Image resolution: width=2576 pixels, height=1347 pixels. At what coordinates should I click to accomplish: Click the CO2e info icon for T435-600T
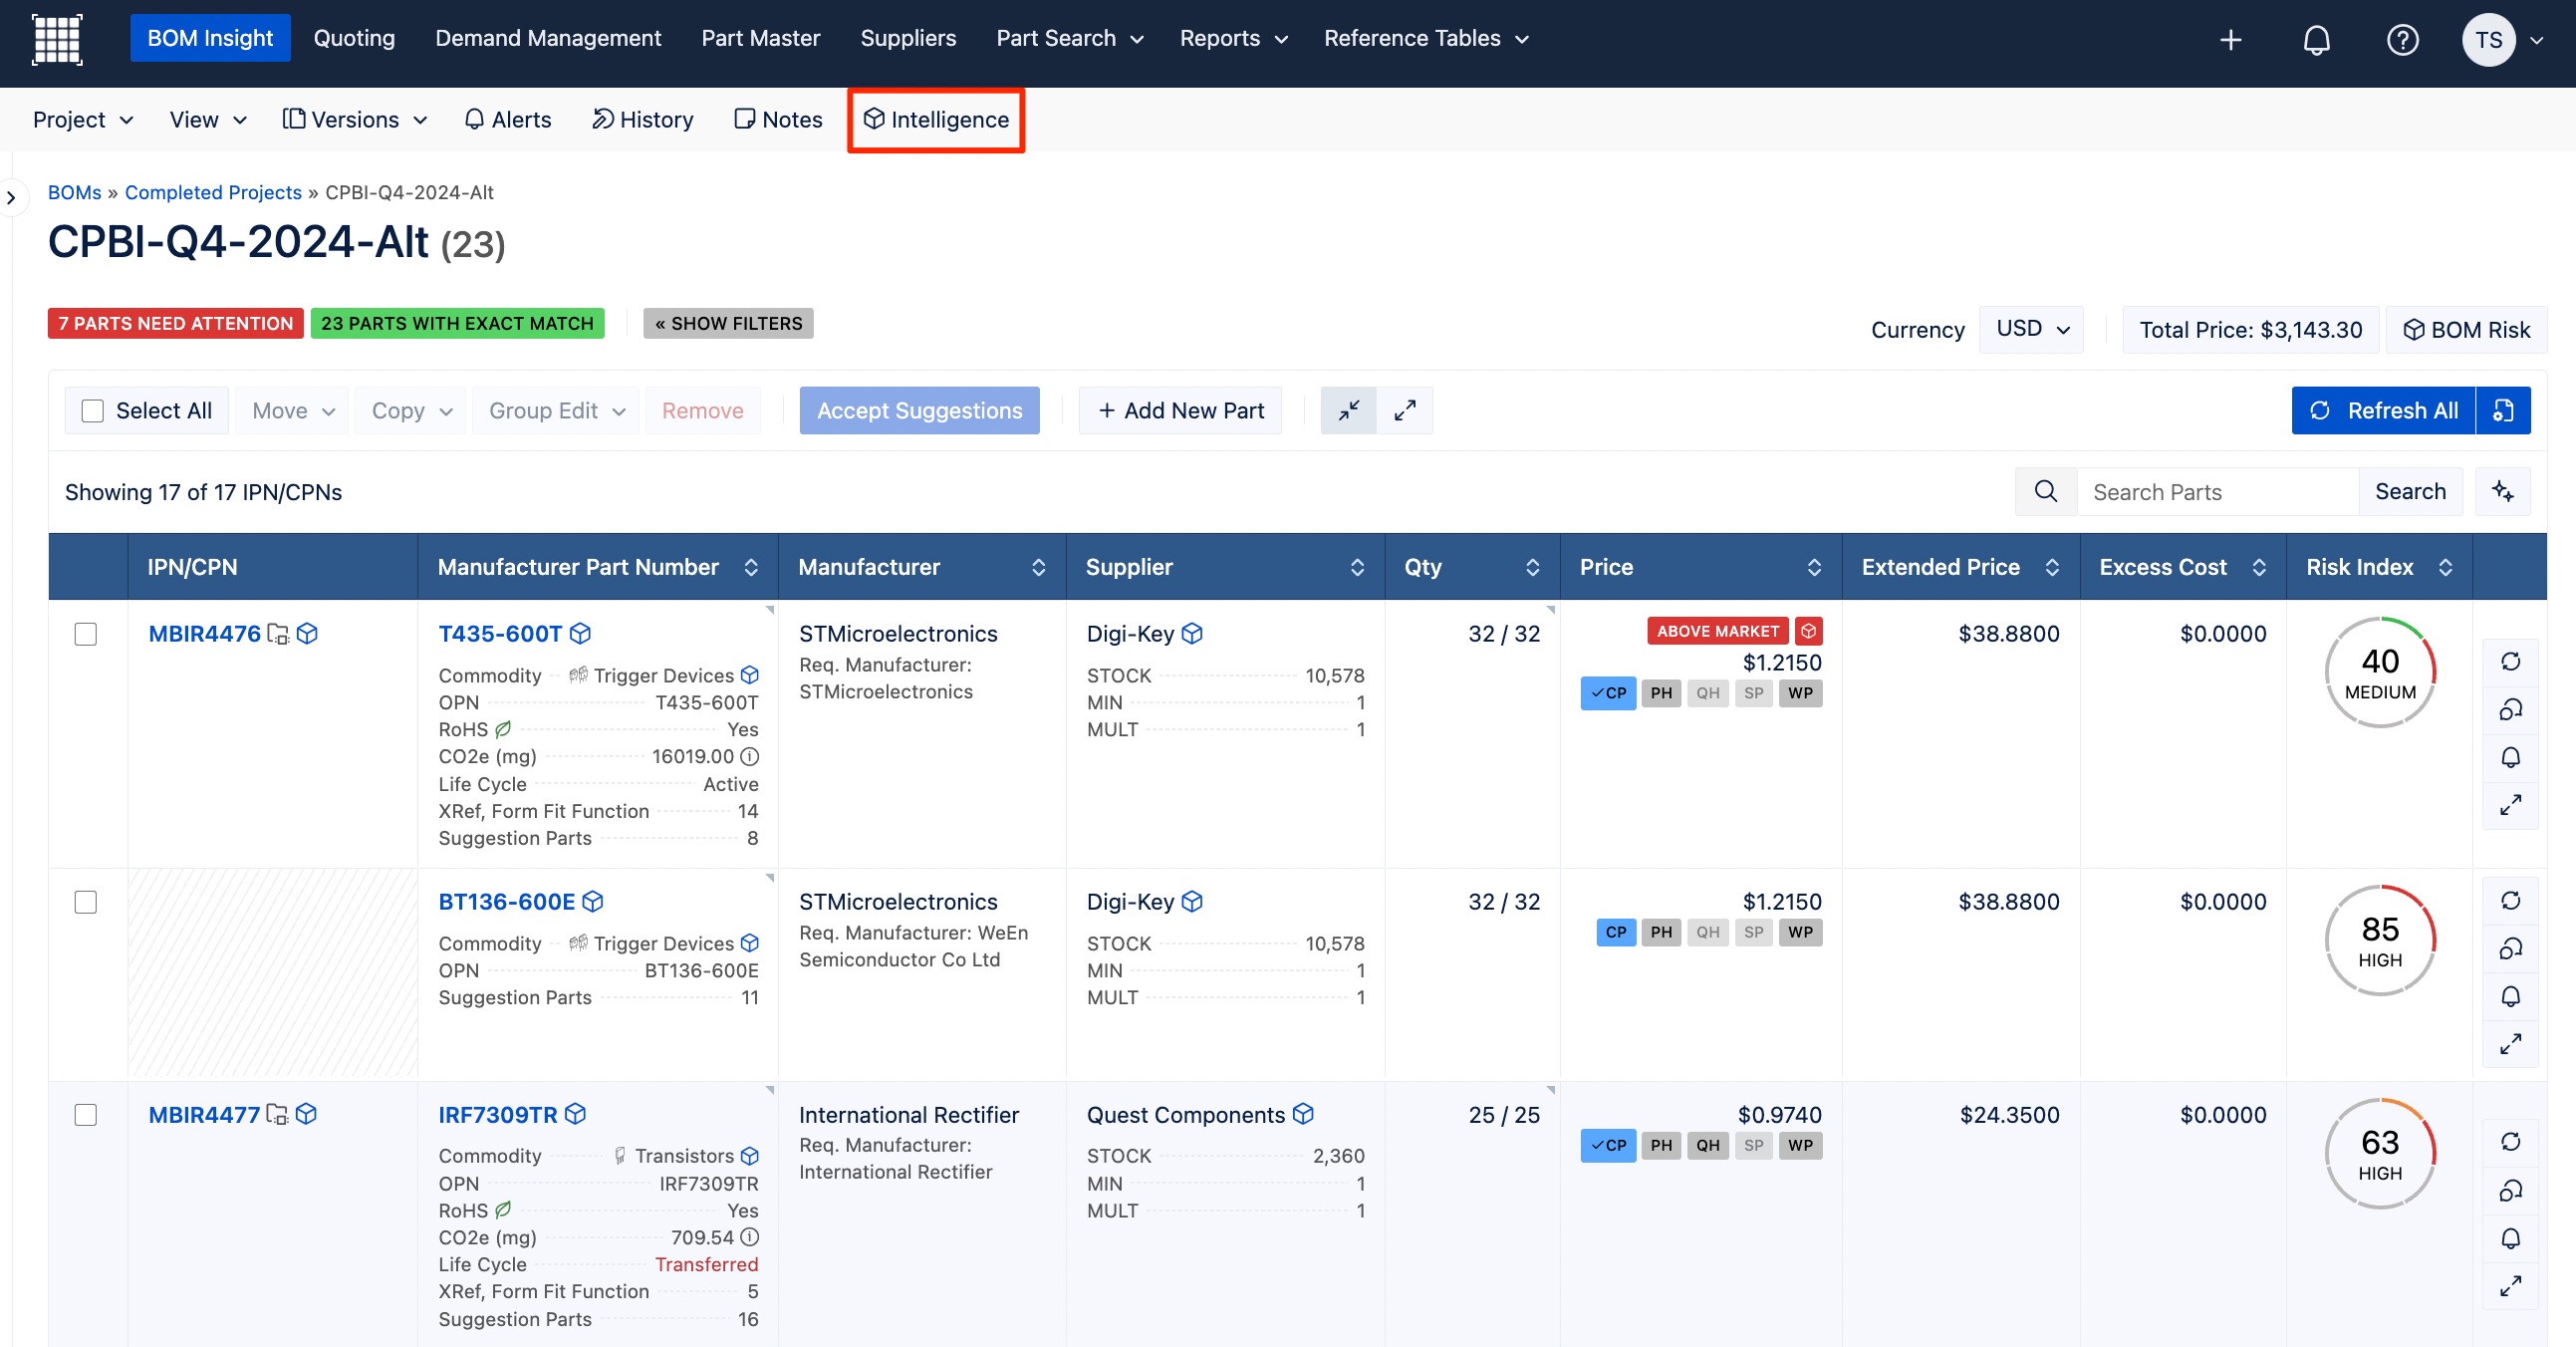[749, 756]
